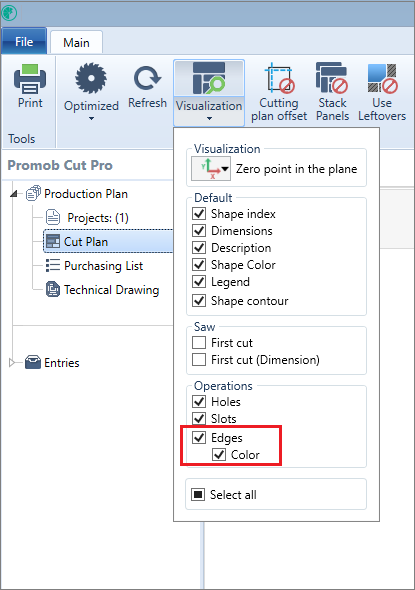This screenshot has height=590, width=415.
Task: Open the Optimized dropdown arrow
Action: [91, 119]
